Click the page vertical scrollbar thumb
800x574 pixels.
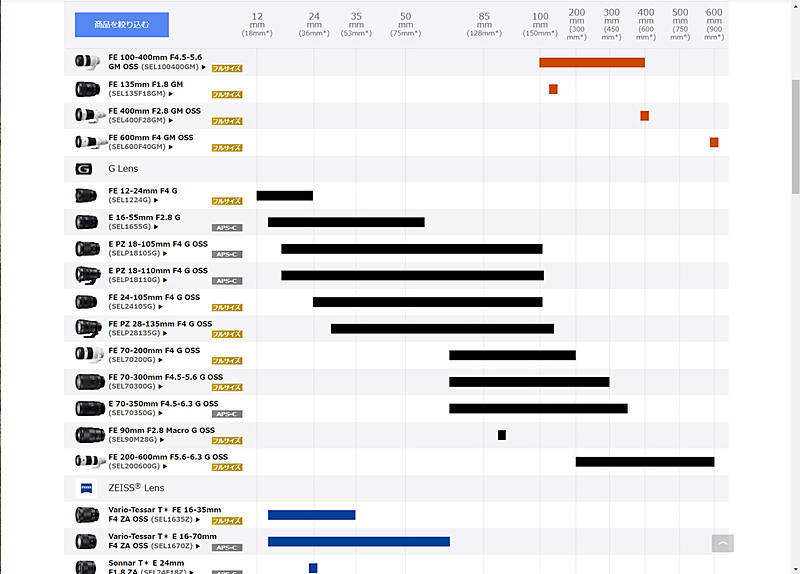[795, 137]
